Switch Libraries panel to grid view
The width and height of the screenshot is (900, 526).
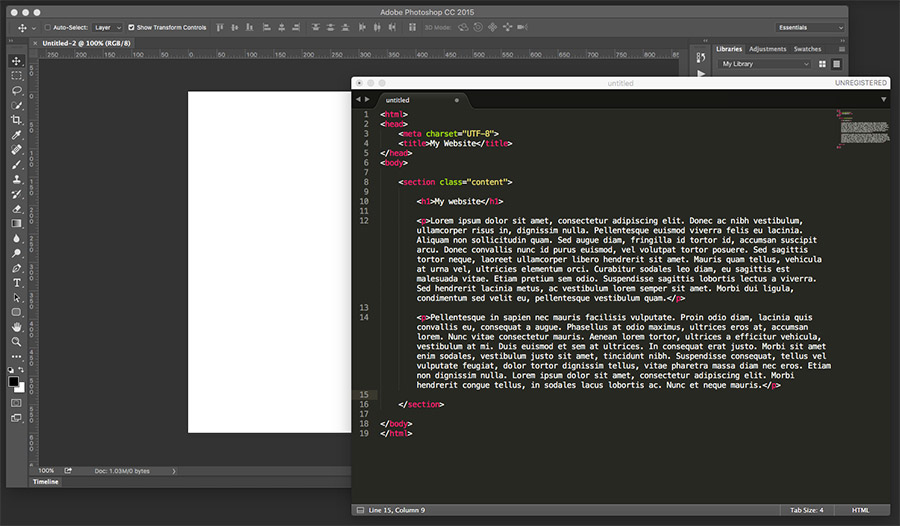[823, 64]
